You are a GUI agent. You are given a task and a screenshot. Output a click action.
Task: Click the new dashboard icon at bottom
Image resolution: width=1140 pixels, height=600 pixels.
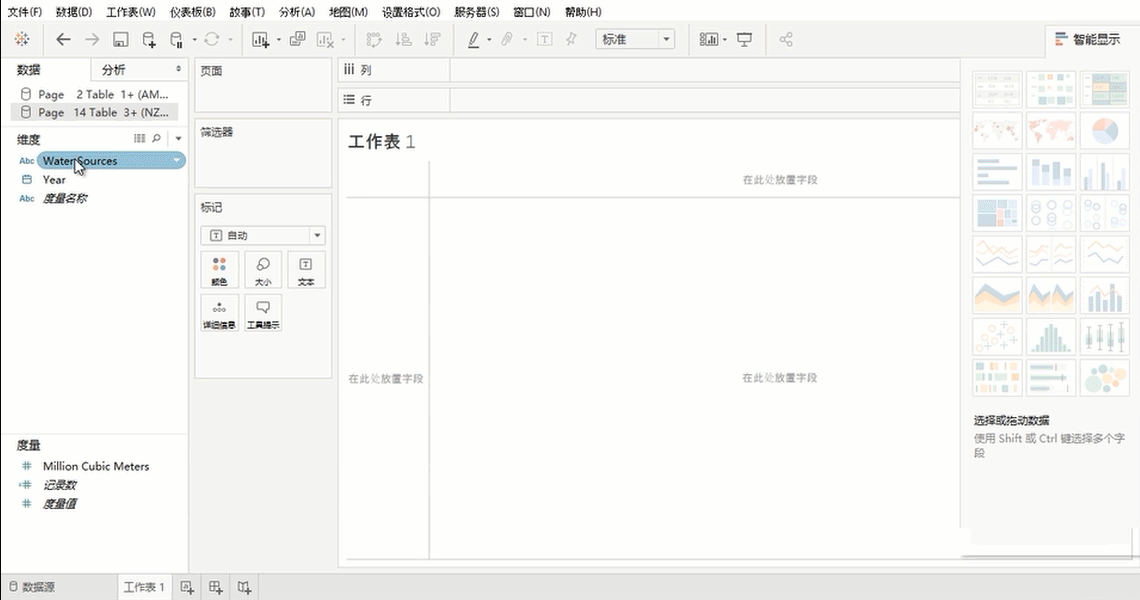coord(216,587)
